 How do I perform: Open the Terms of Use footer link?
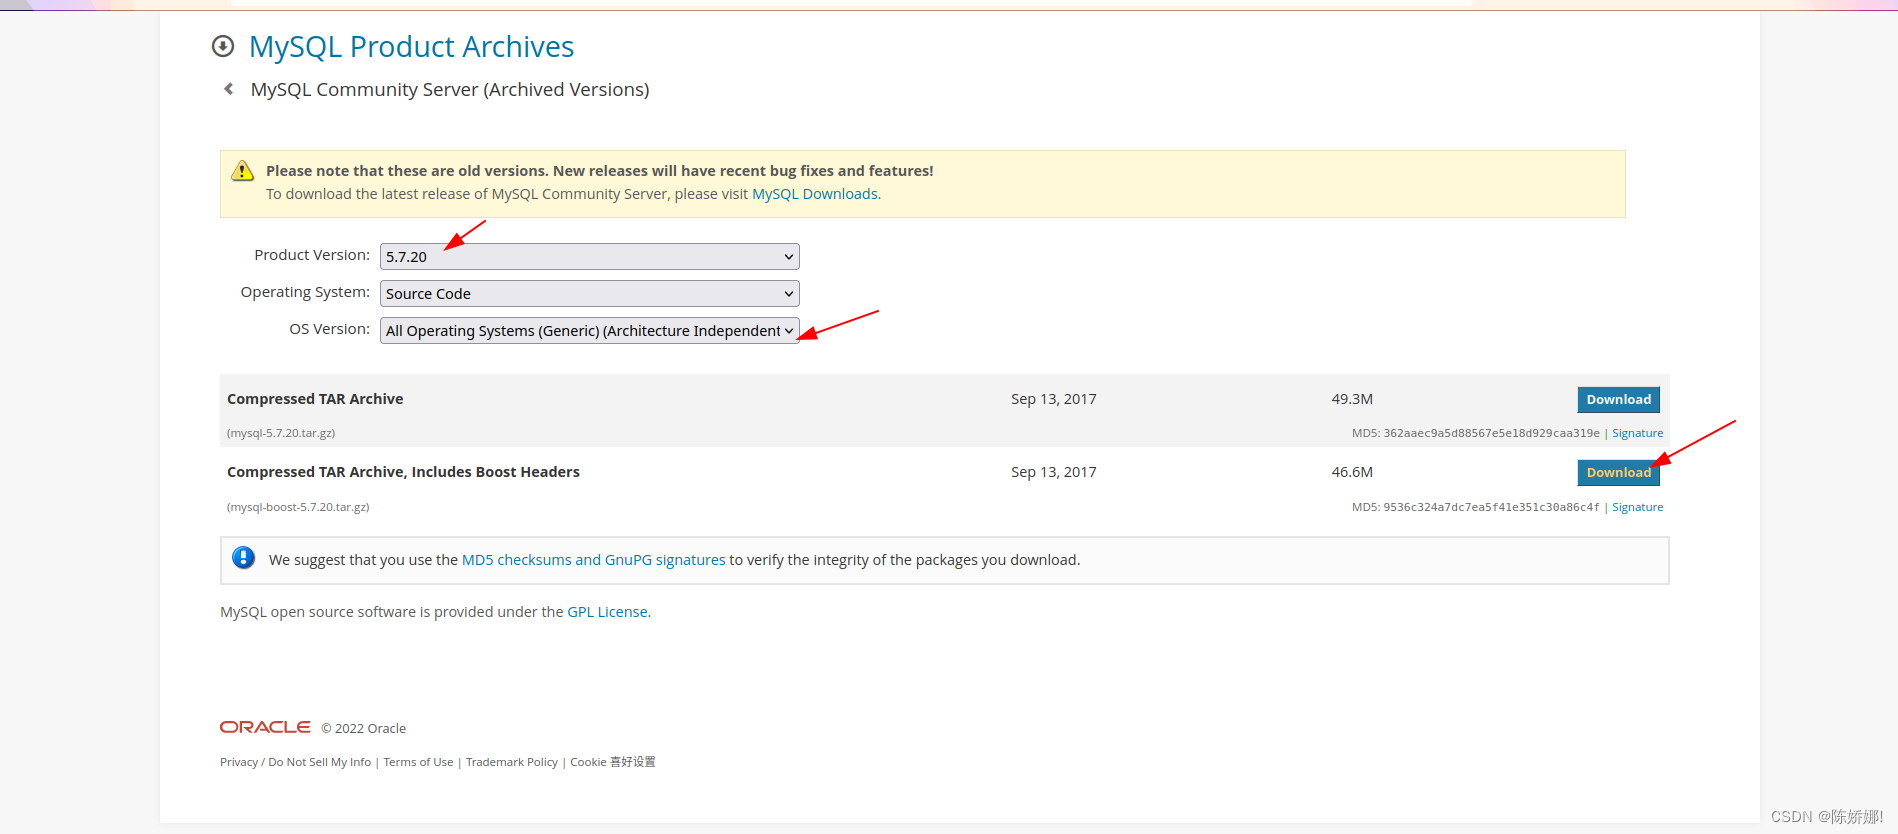click(418, 762)
